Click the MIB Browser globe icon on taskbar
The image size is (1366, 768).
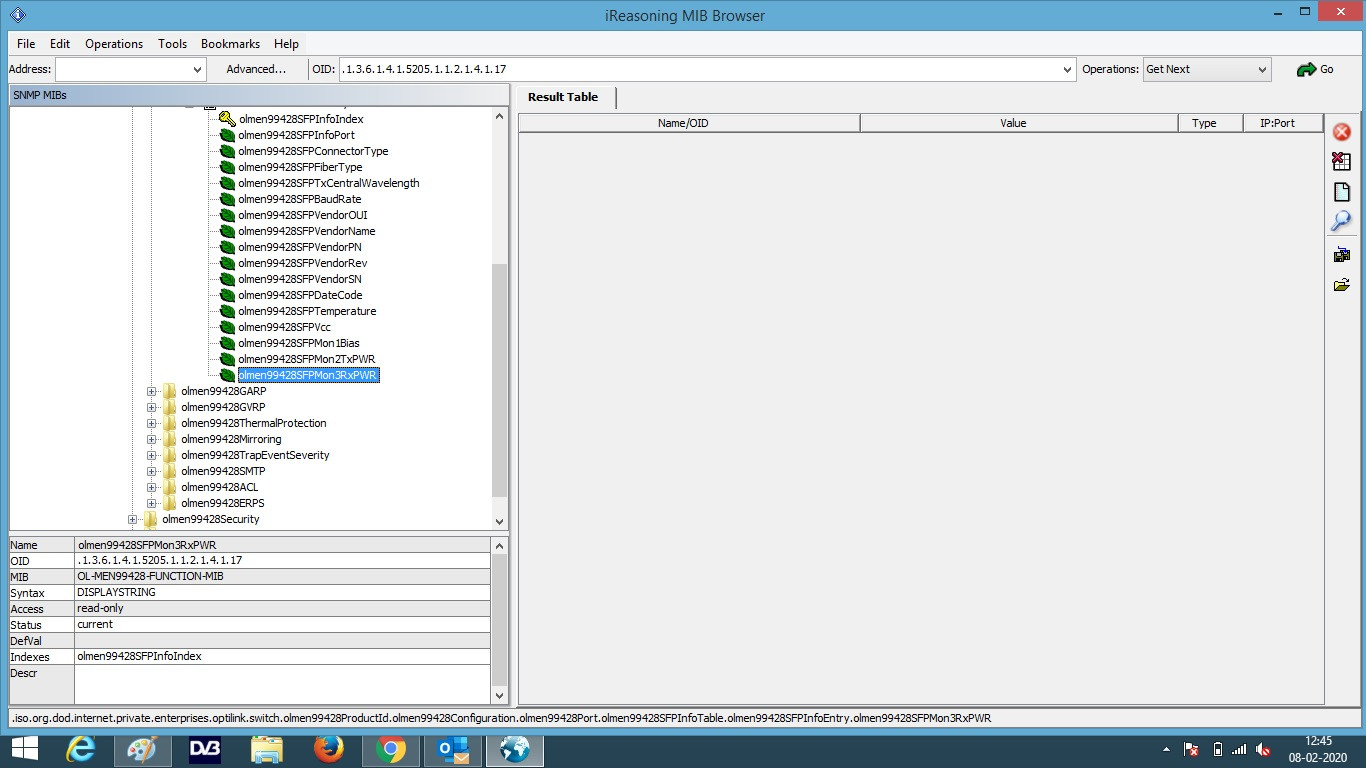point(515,750)
